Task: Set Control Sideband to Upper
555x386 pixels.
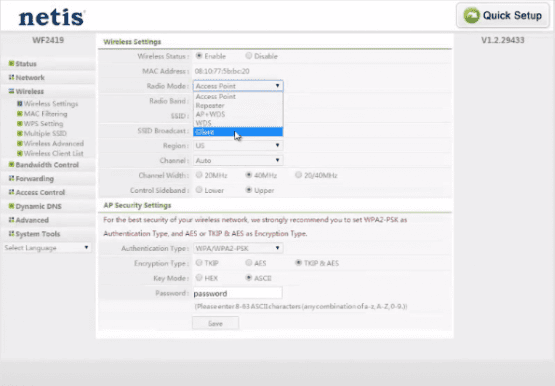Action: 249,190
